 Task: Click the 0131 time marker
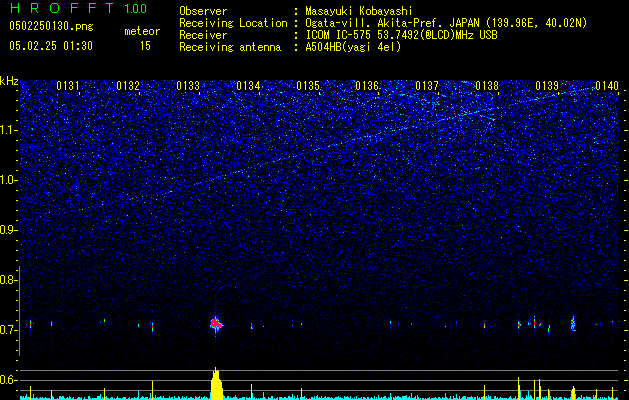click(68, 85)
